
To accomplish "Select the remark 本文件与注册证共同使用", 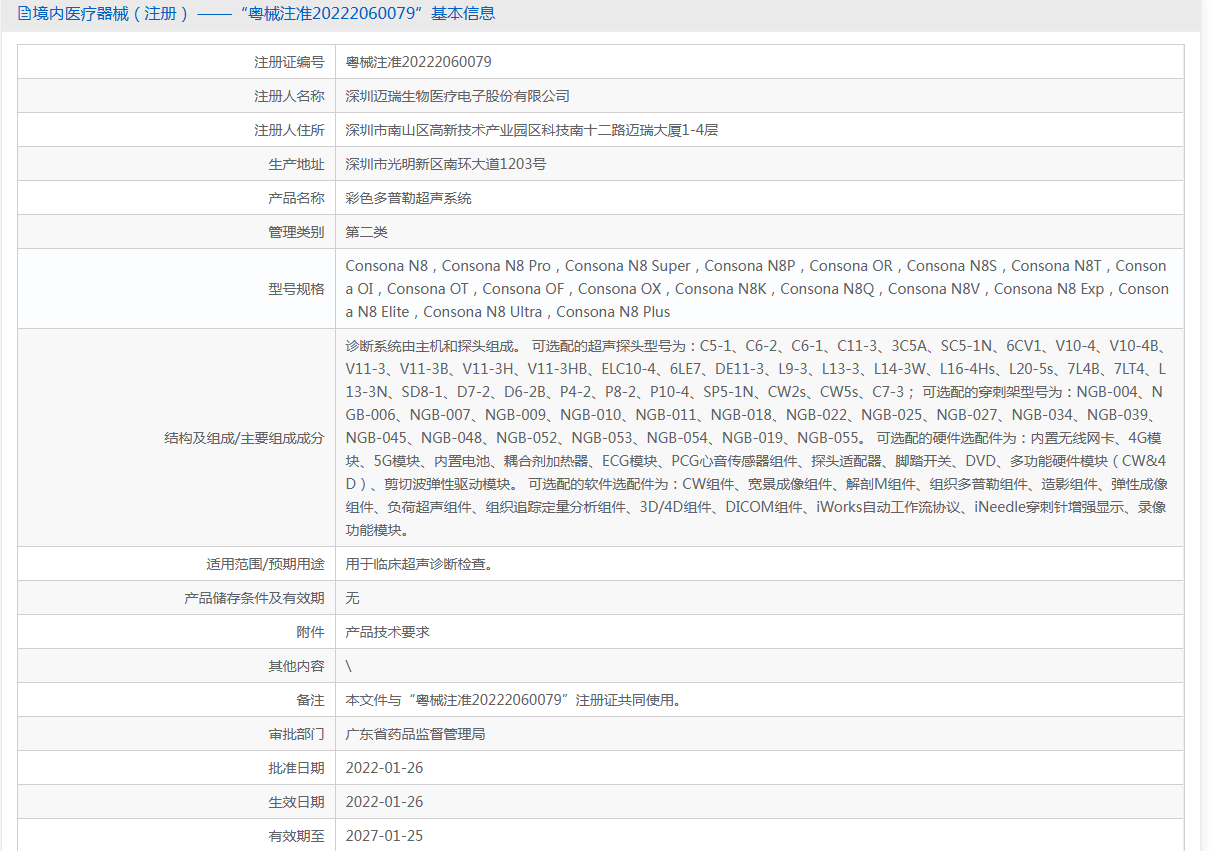I will click(514, 700).
